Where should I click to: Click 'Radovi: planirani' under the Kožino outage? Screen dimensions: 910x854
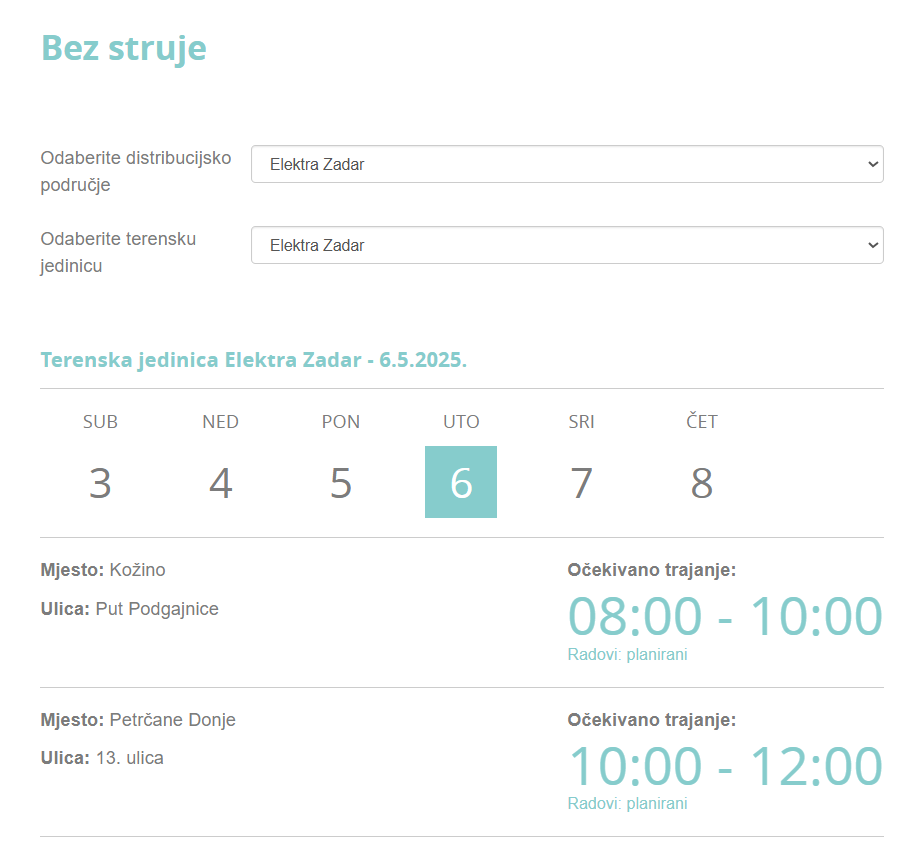[x=627, y=655]
